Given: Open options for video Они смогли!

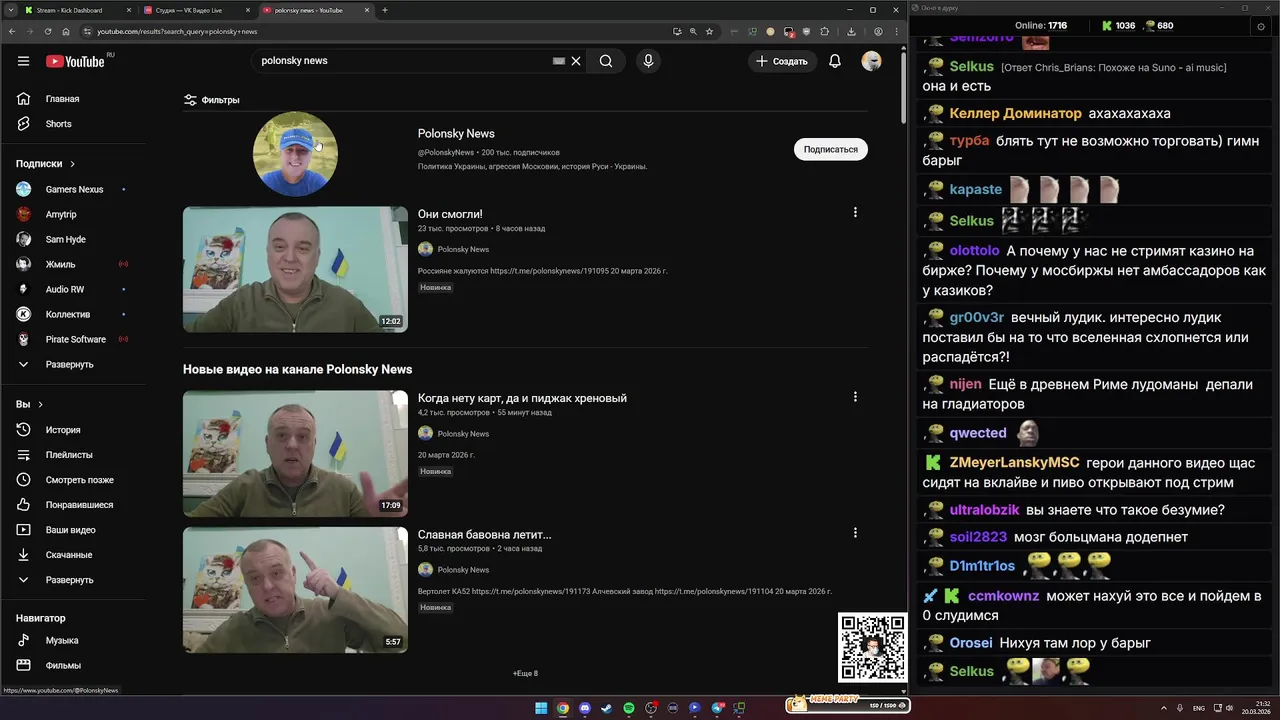Looking at the screenshot, I should (x=855, y=212).
